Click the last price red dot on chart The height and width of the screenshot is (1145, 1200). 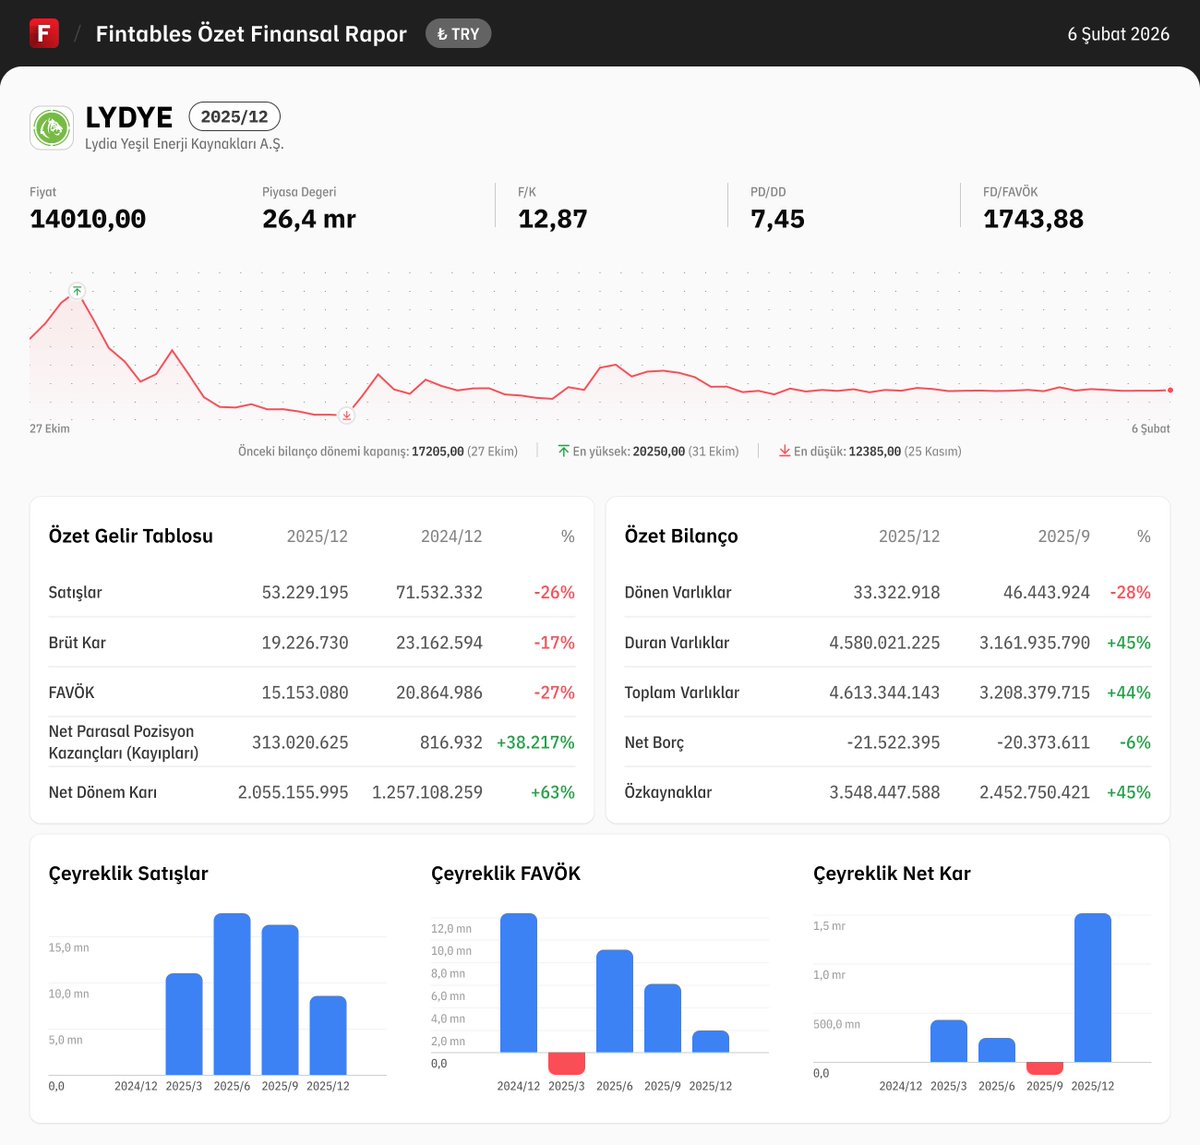pos(1170,390)
